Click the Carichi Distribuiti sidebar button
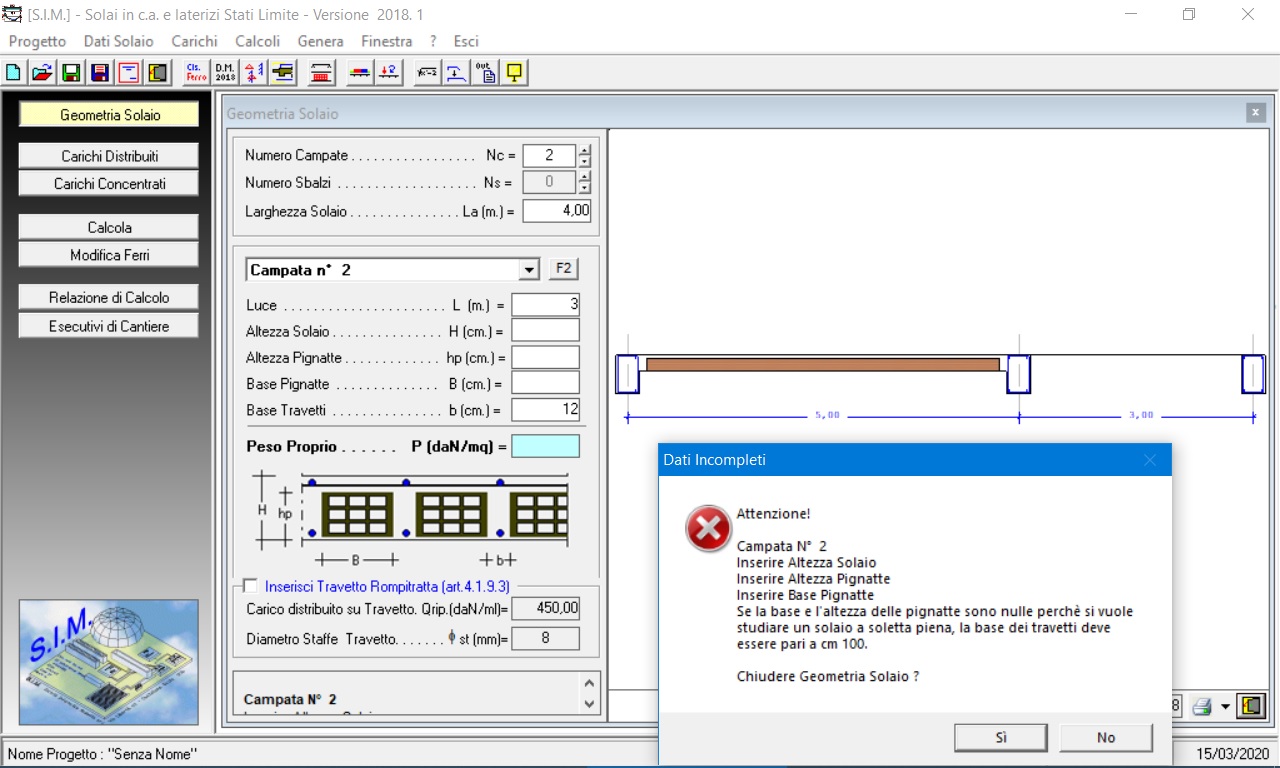 [110, 156]
